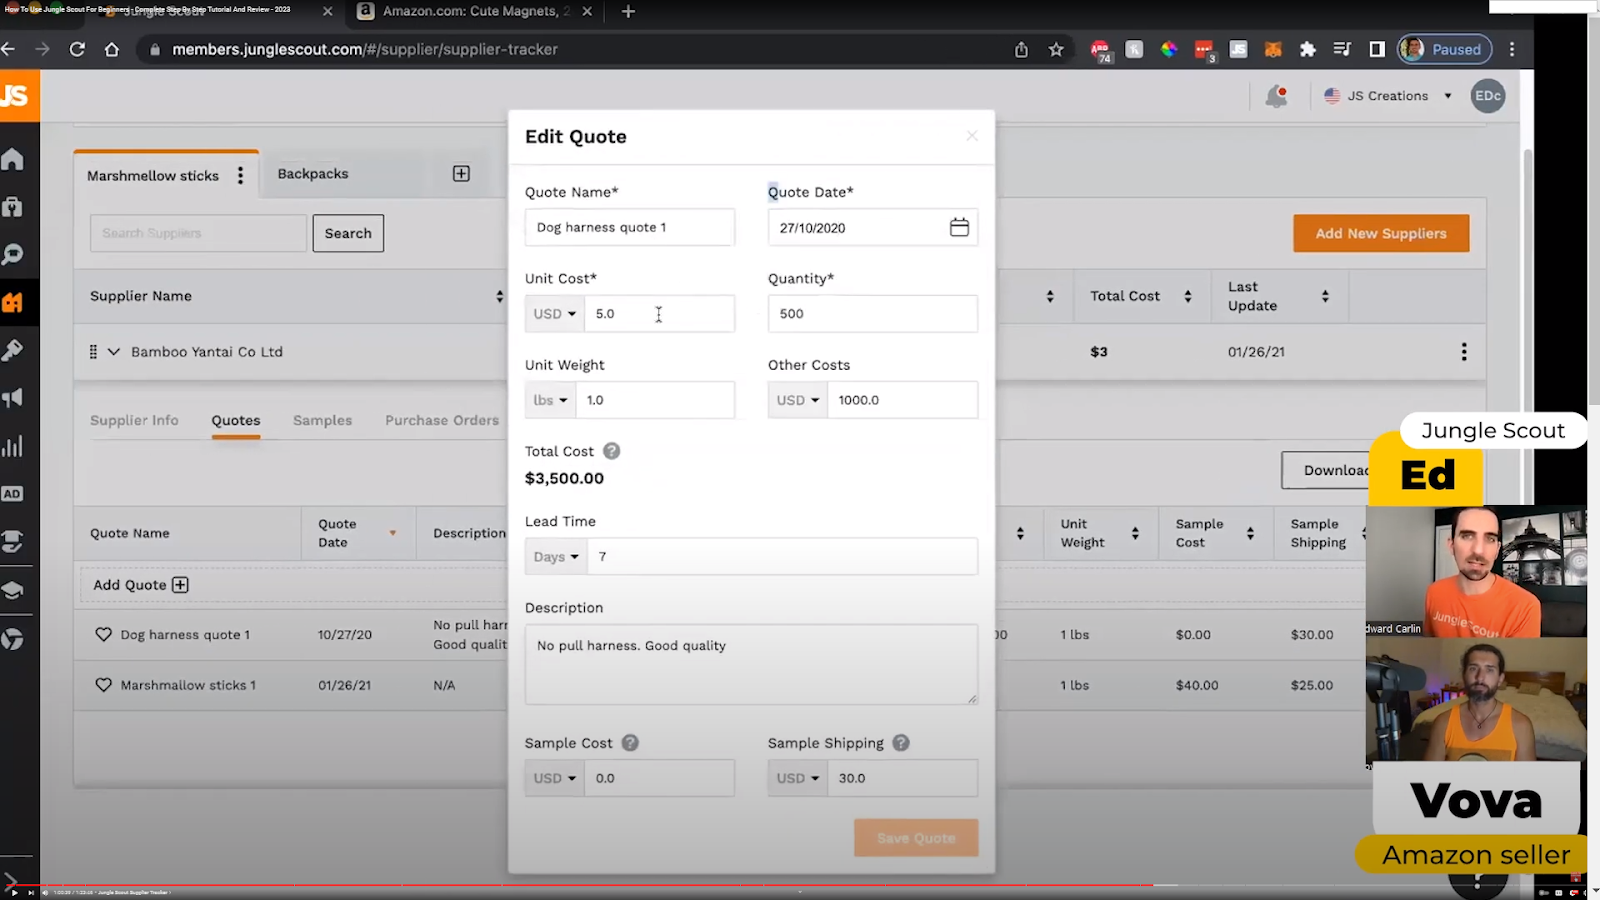Click the plus icon to add supplier group
The width and height of the screenshot is (1600, 900).
coord(461,174)
